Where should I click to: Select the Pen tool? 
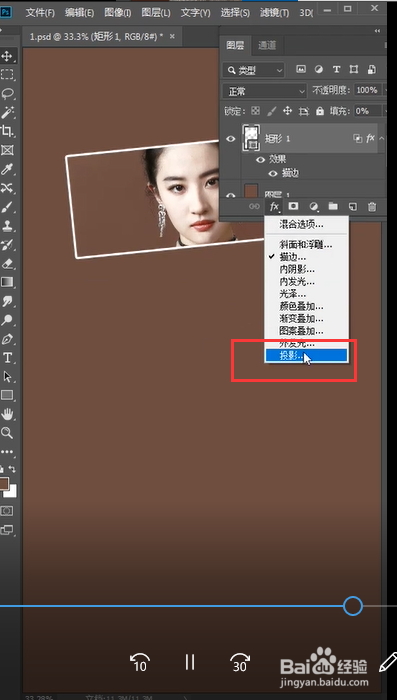pos(7,339)
